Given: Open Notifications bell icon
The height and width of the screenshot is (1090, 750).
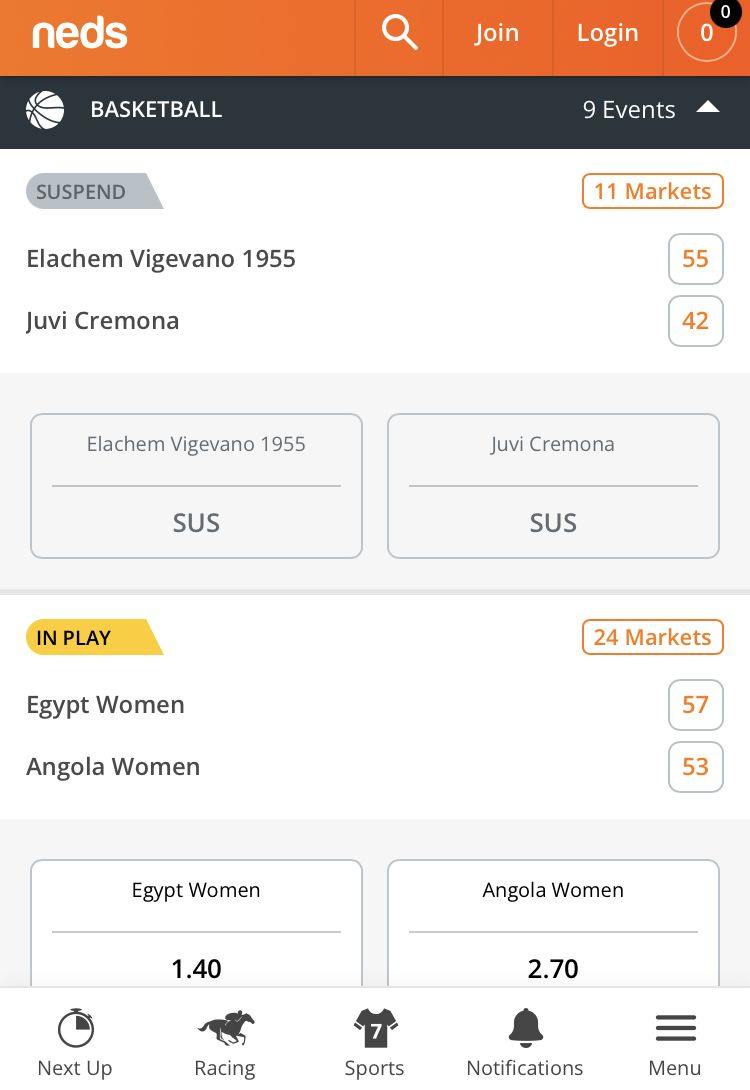Looking at the screenshot, I should pos(525,1030).
